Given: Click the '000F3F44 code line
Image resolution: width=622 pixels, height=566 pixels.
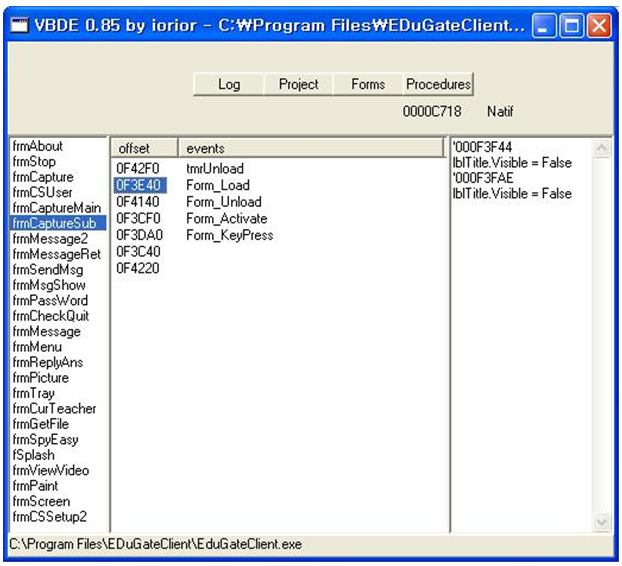Looking at the screenshot, I should pyautogui.click(x=482, y=147).
